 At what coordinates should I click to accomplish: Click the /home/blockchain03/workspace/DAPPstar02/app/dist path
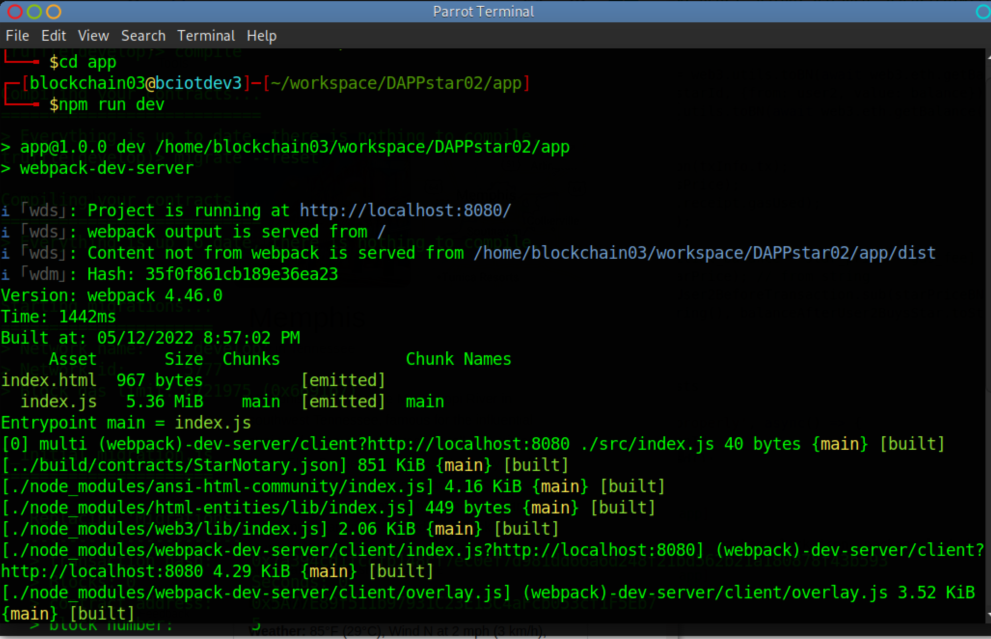(704, 253)
